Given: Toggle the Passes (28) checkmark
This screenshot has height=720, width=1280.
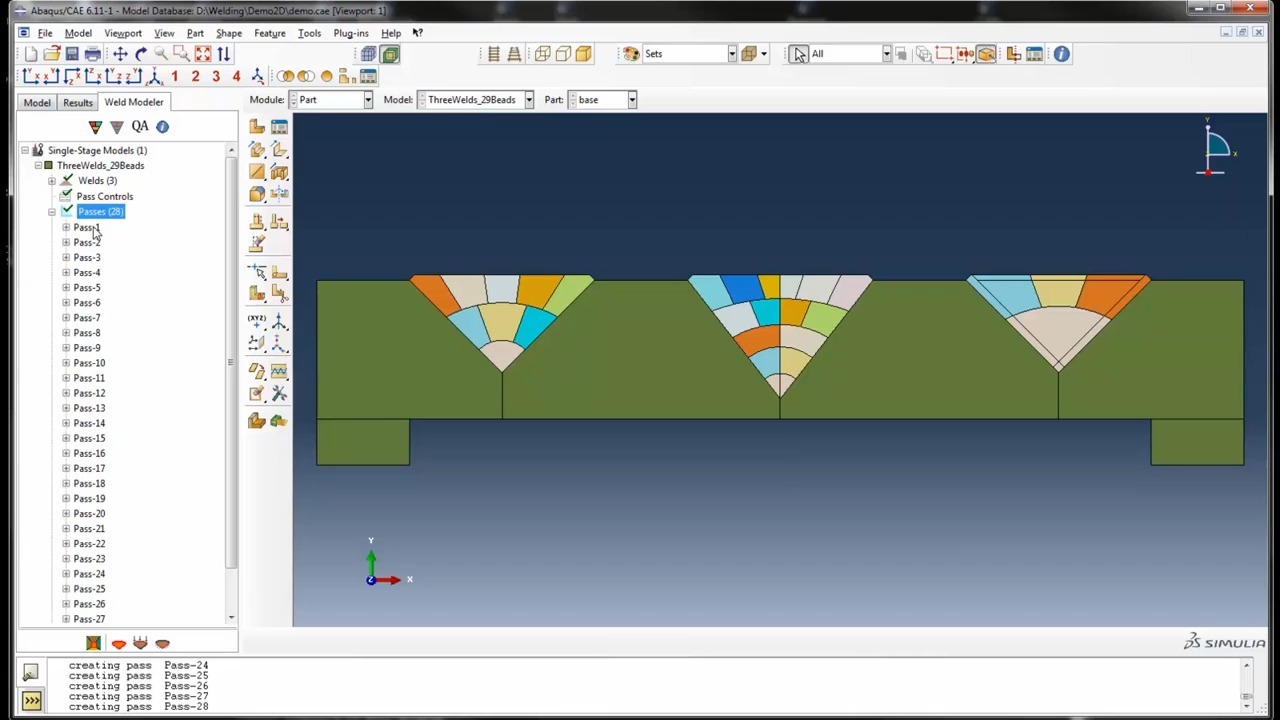Looking at the screenshot, I should coord(67,211).
